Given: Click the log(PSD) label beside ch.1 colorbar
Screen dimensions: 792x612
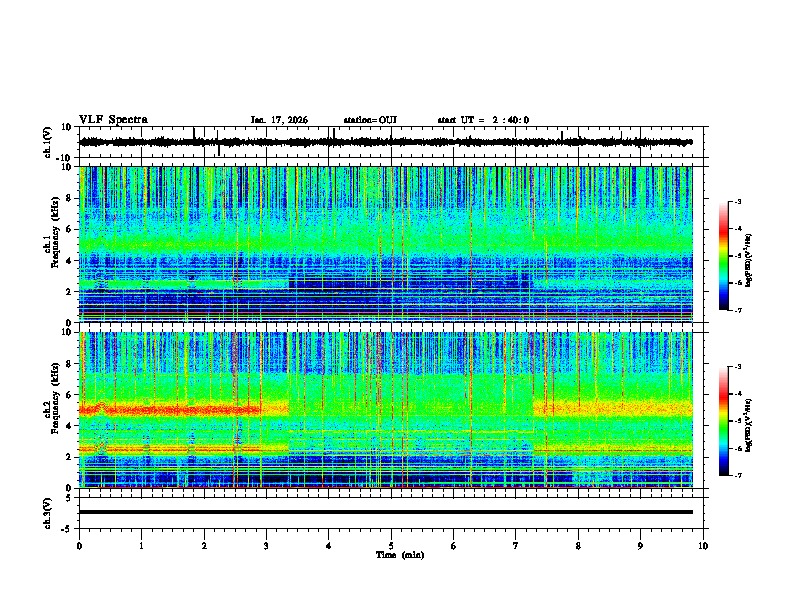Looking at the screenshot, I should click(x=749, y=260).
